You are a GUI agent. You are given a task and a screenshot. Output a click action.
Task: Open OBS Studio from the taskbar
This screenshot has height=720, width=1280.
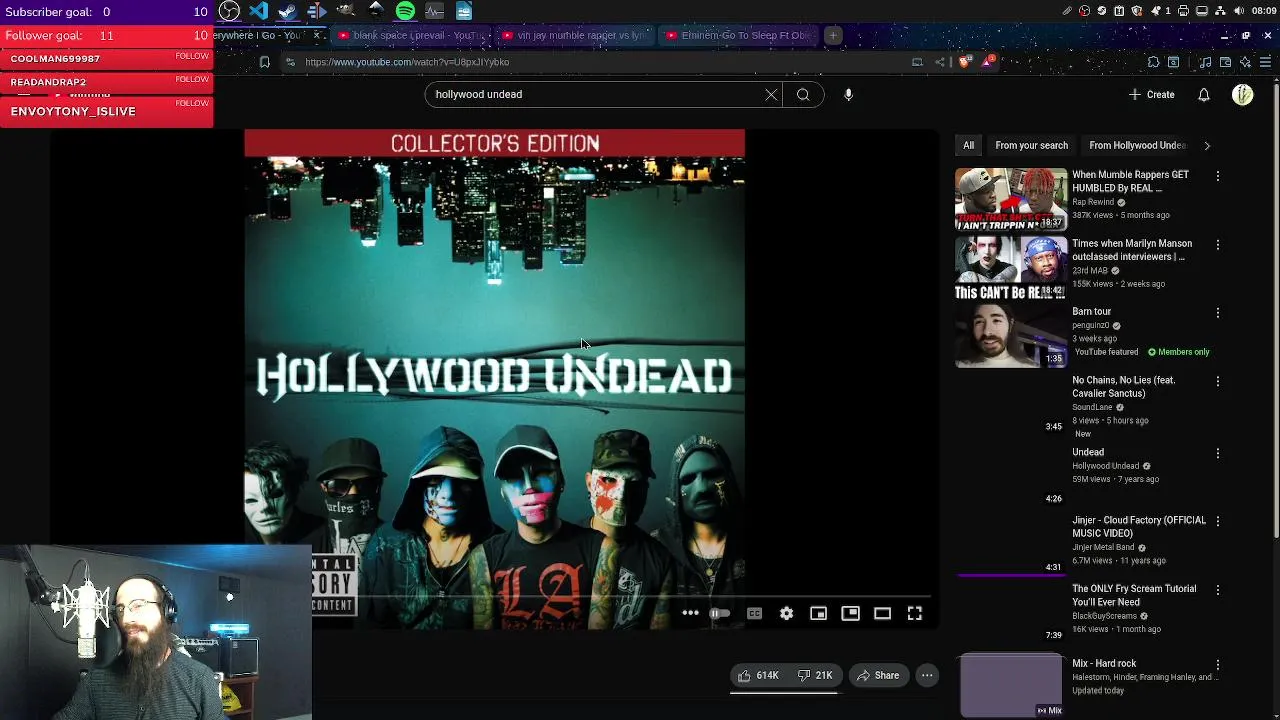(229, 11)
